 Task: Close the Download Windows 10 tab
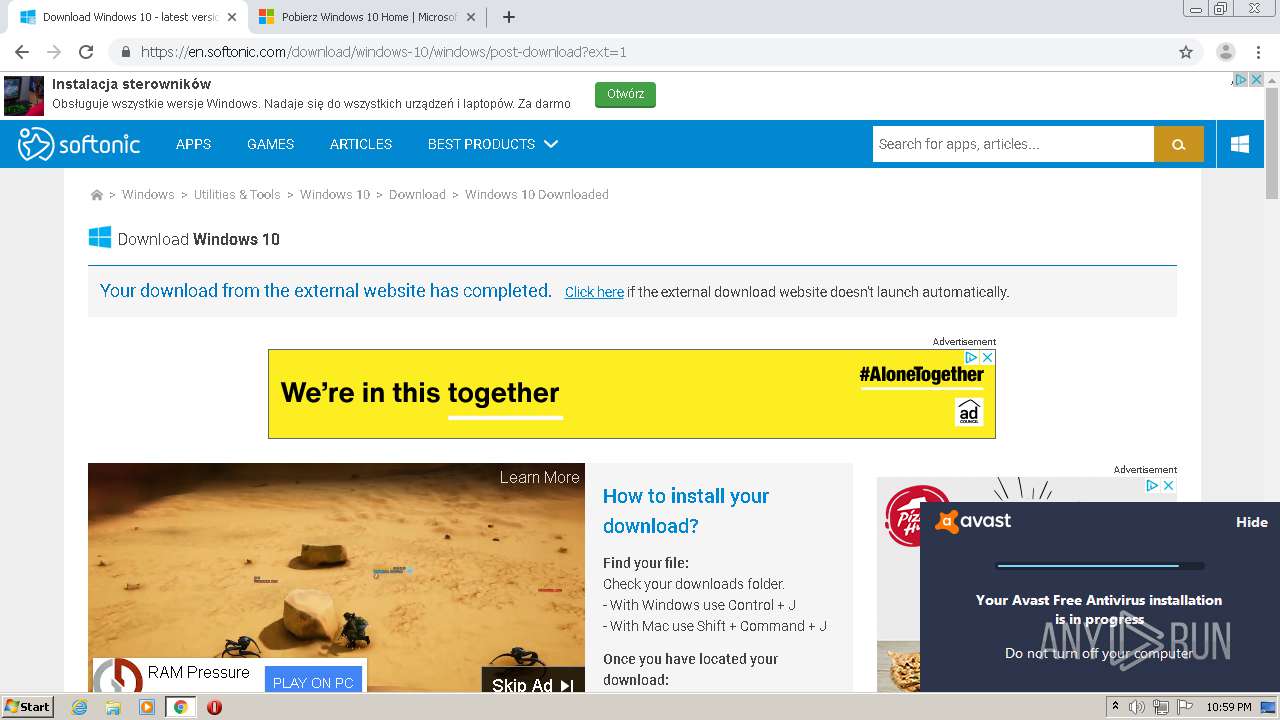232,17
